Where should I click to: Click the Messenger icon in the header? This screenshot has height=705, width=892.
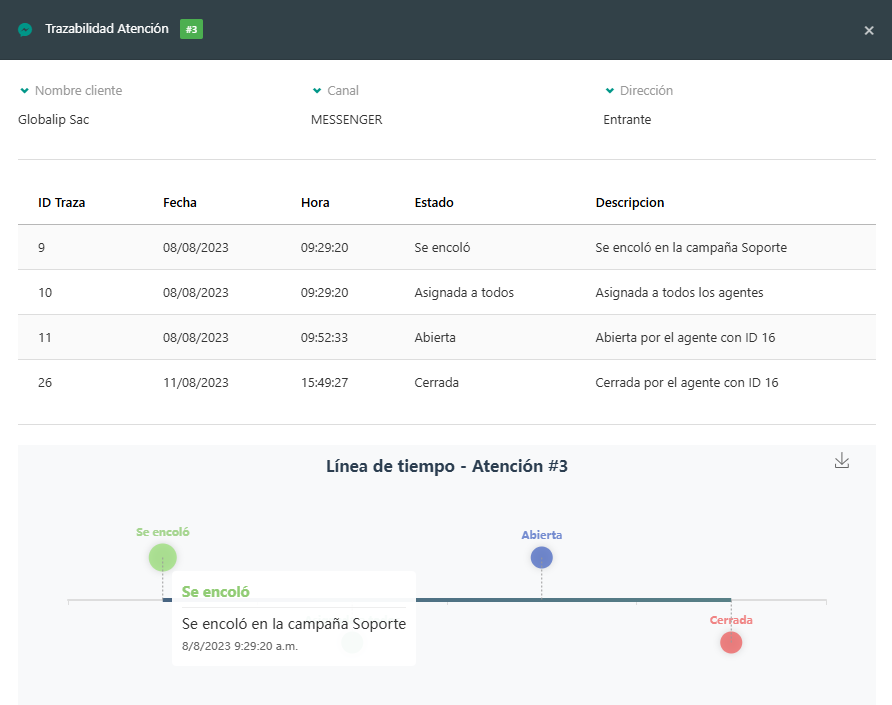click(x=25, y=30)
